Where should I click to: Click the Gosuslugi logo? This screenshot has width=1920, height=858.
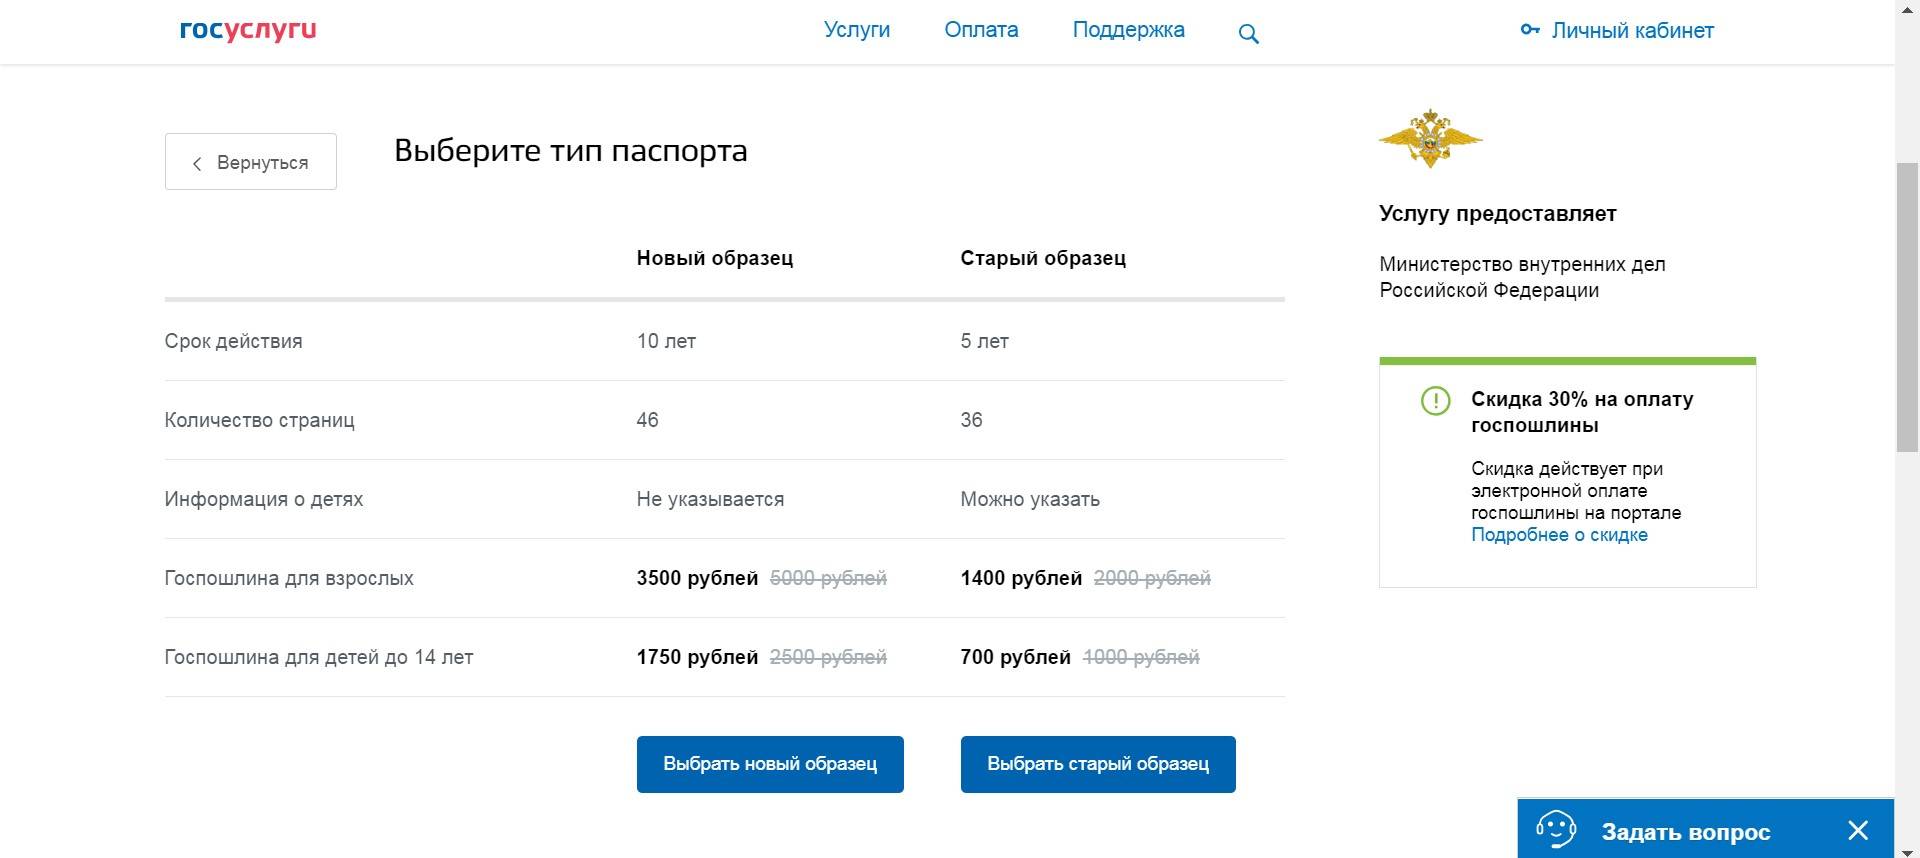(x=248, y=30)
